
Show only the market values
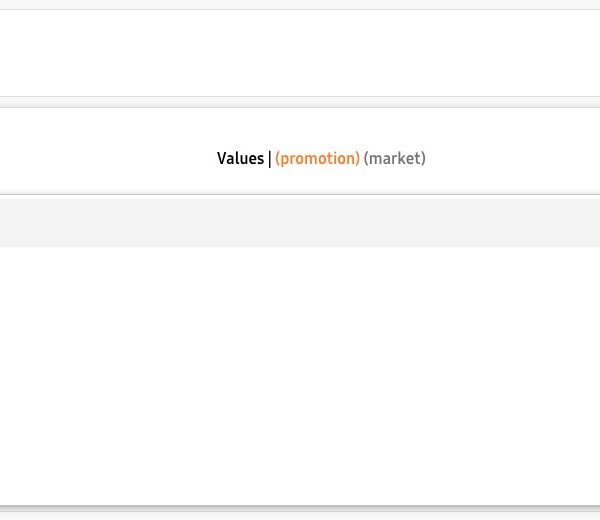point(394,158)
